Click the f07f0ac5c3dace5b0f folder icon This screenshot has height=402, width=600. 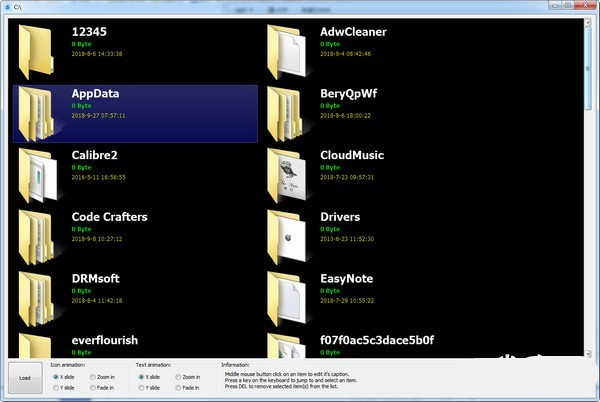[x=287, y=345]
